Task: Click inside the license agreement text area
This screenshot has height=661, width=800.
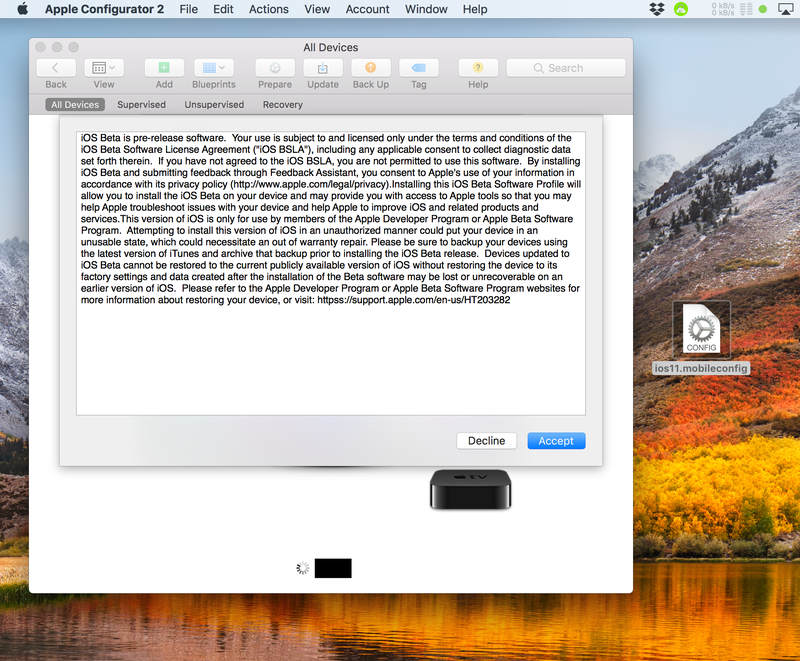Action: click(331, 273)
